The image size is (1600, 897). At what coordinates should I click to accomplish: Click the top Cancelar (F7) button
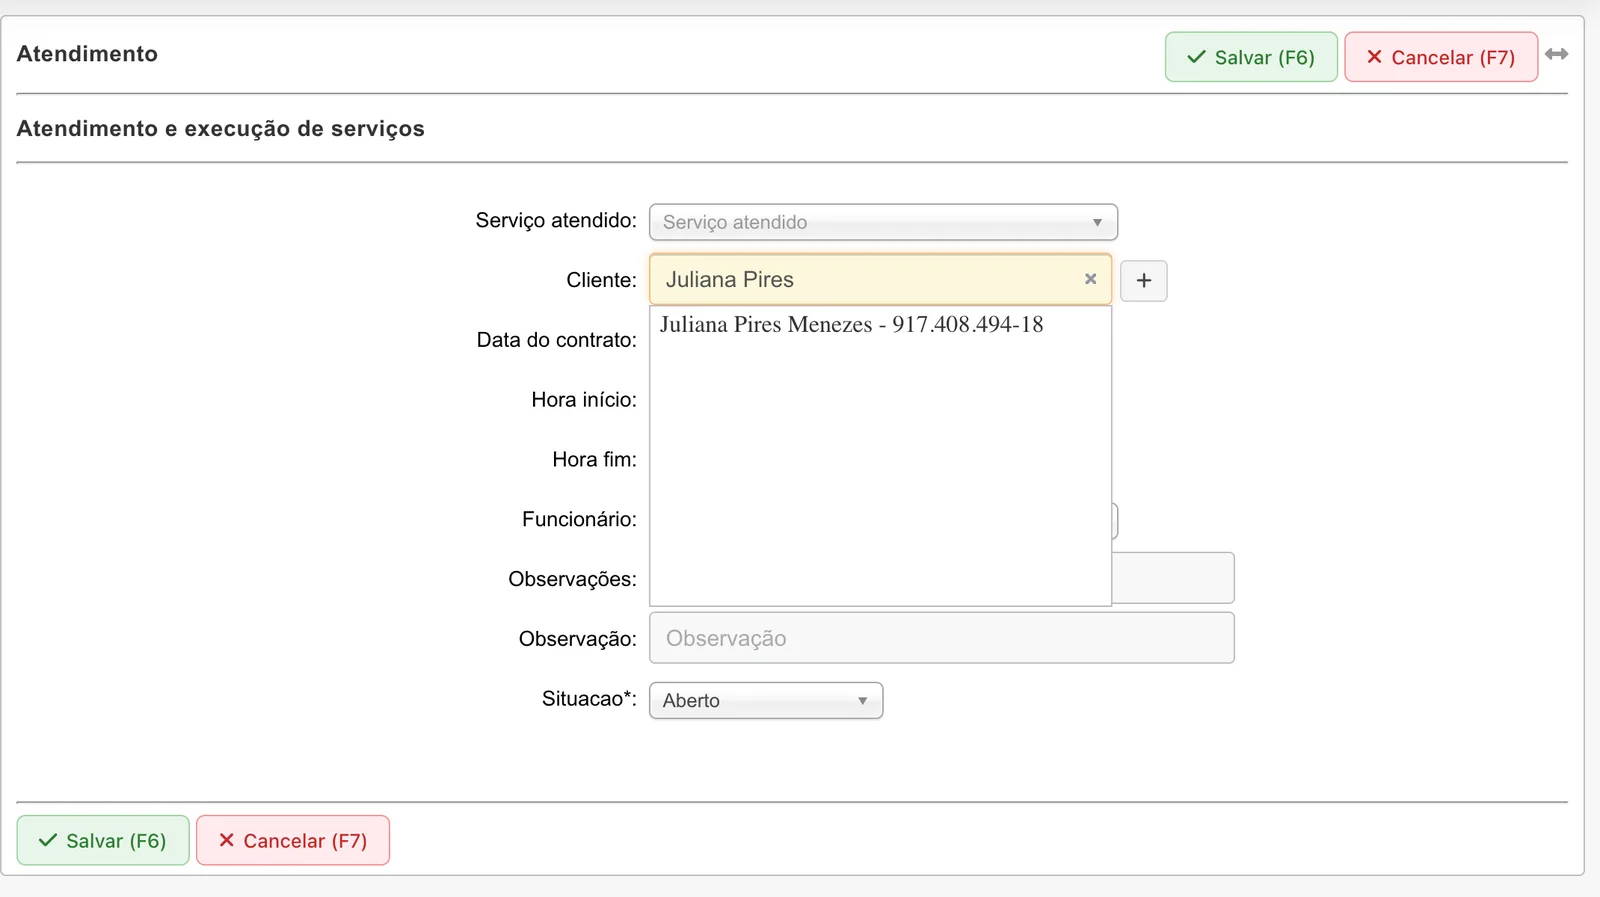1441,57
